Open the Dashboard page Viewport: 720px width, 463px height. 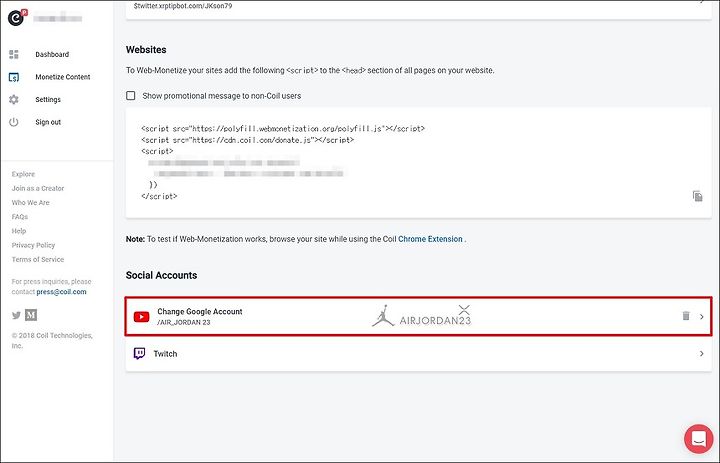(52, 54)
